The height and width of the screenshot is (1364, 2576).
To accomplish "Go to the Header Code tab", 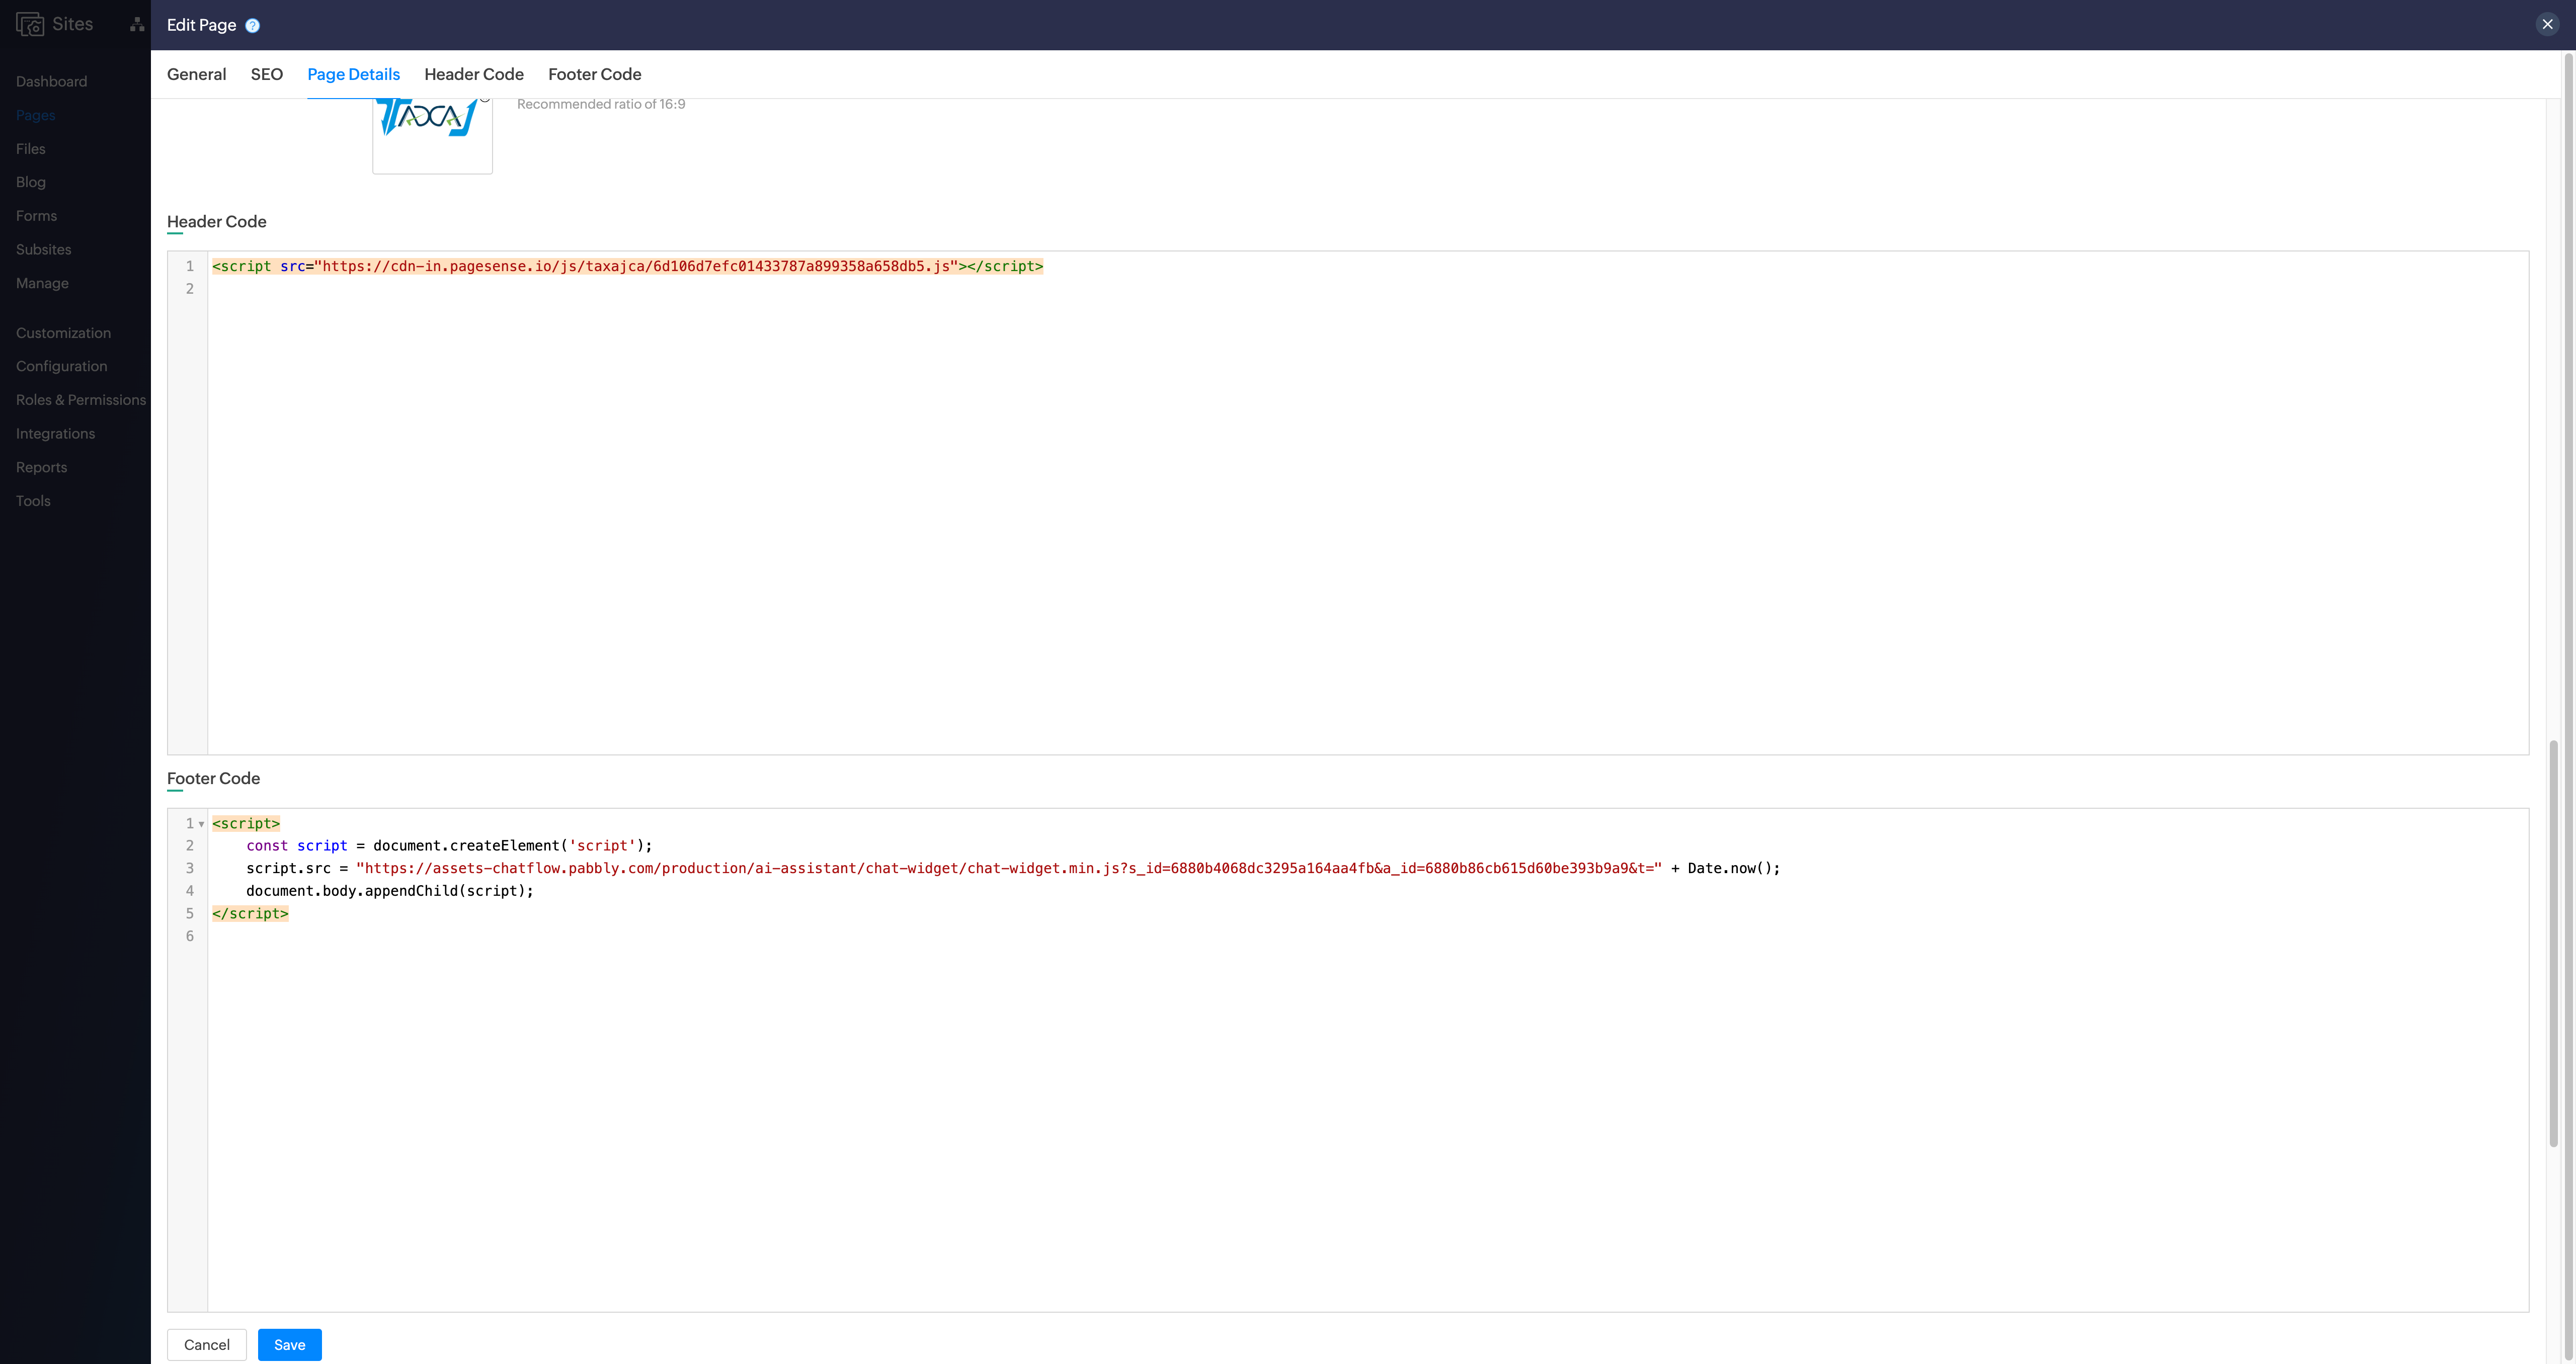I will pyautogui.click(x=473, y=74).
